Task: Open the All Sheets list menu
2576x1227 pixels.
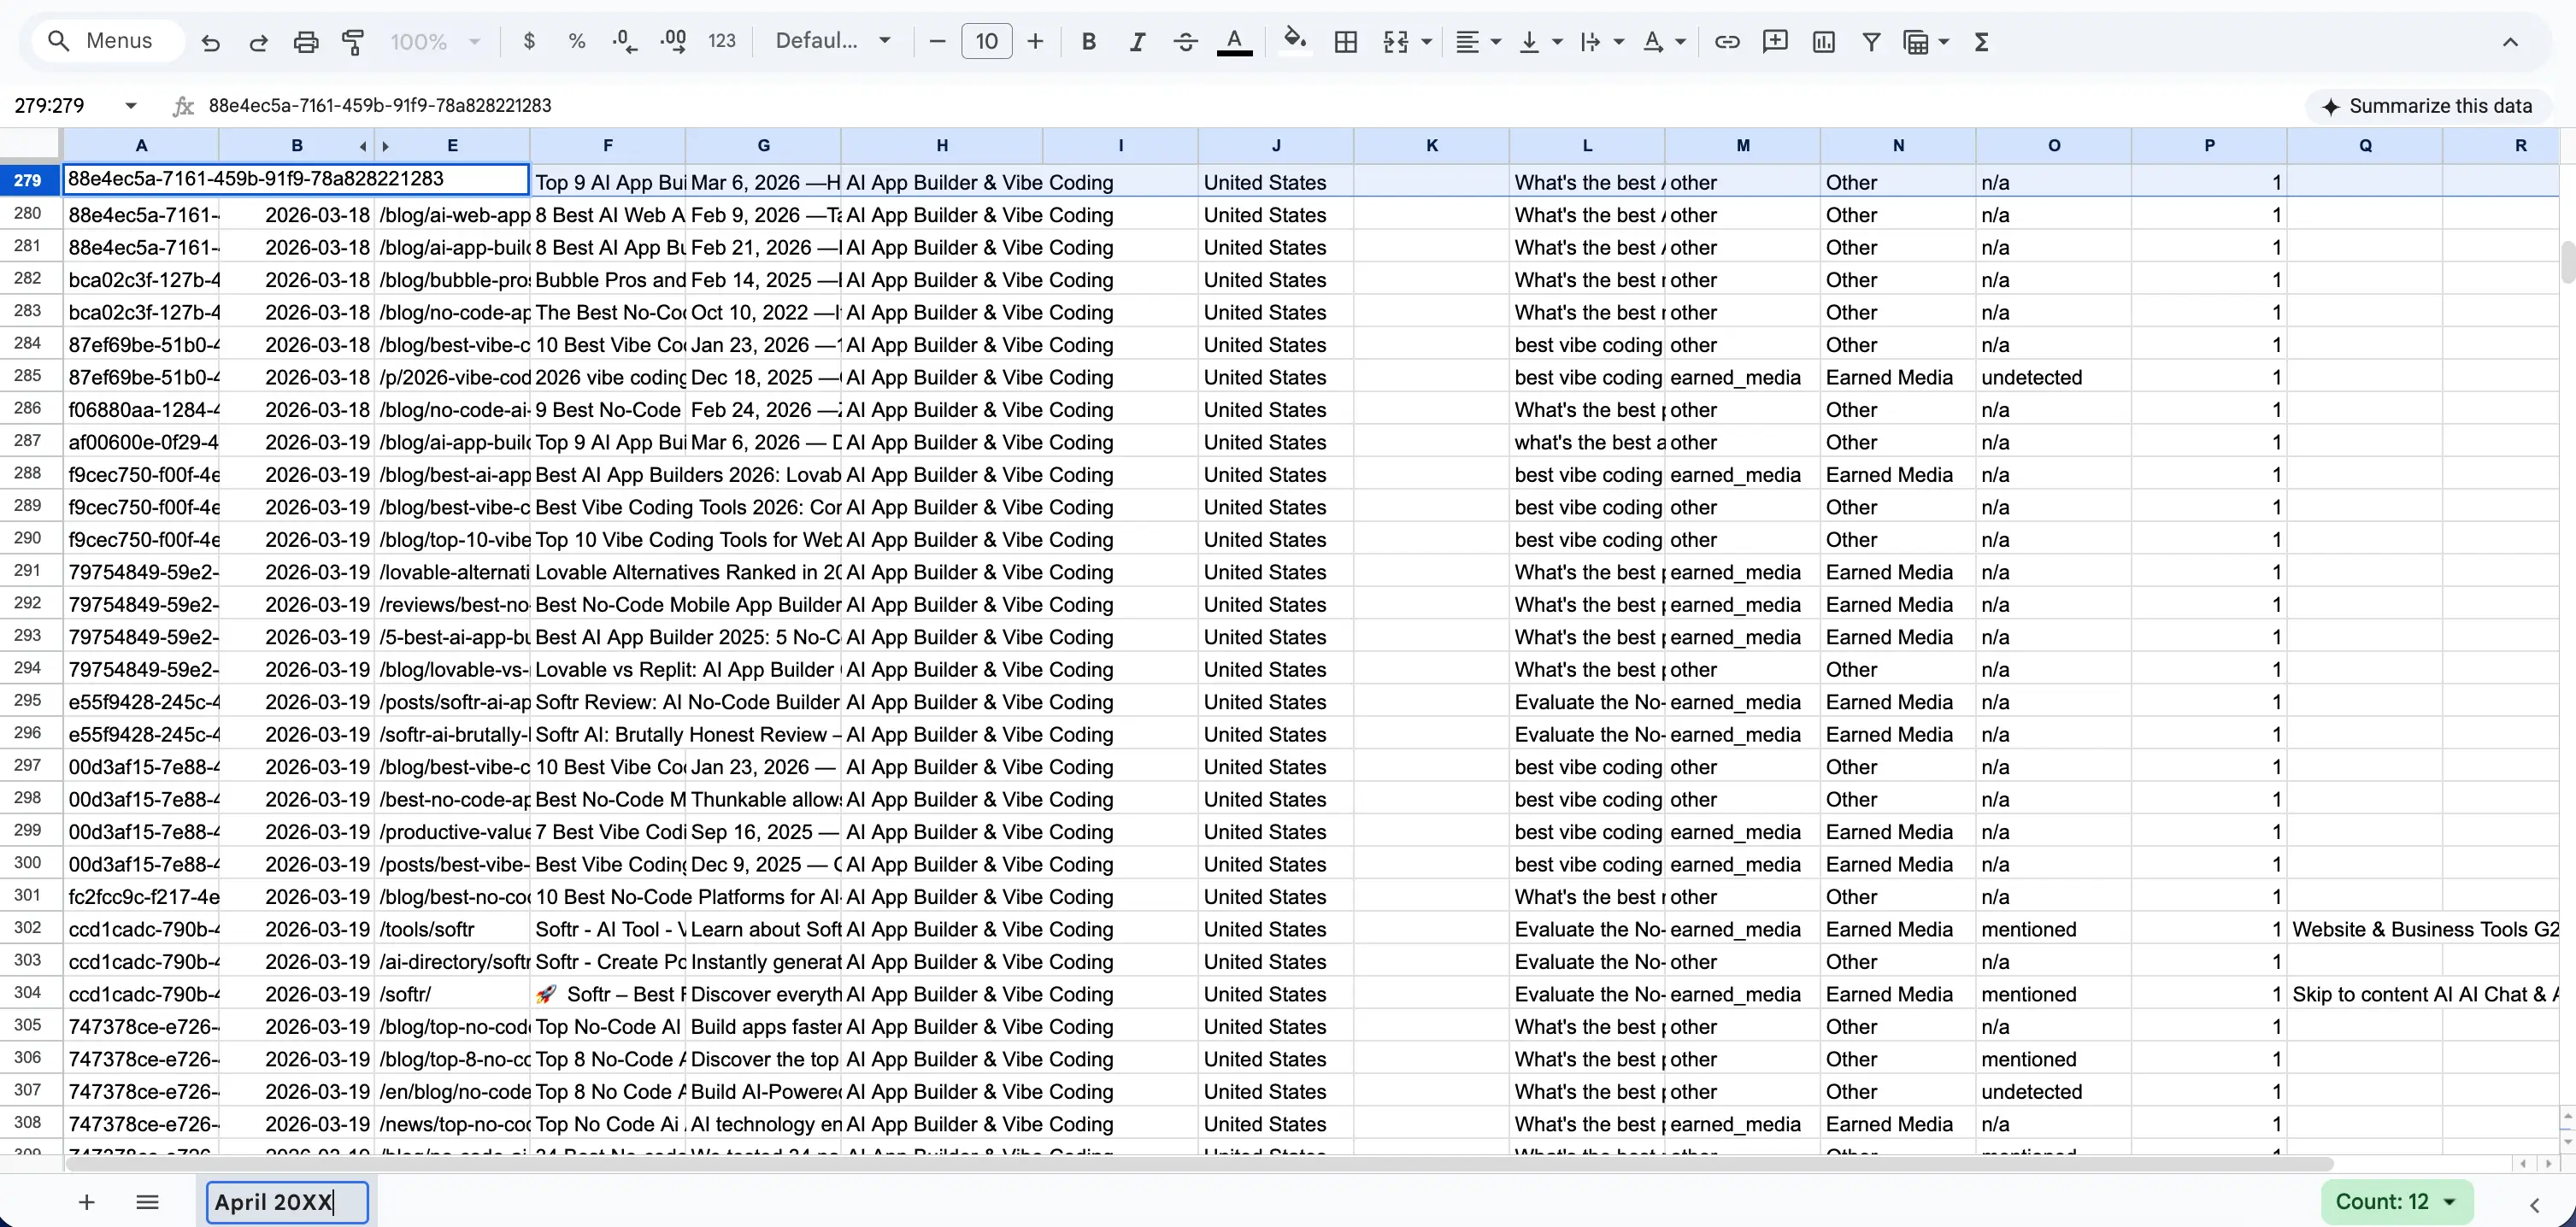Action: tap(147, 1201)
